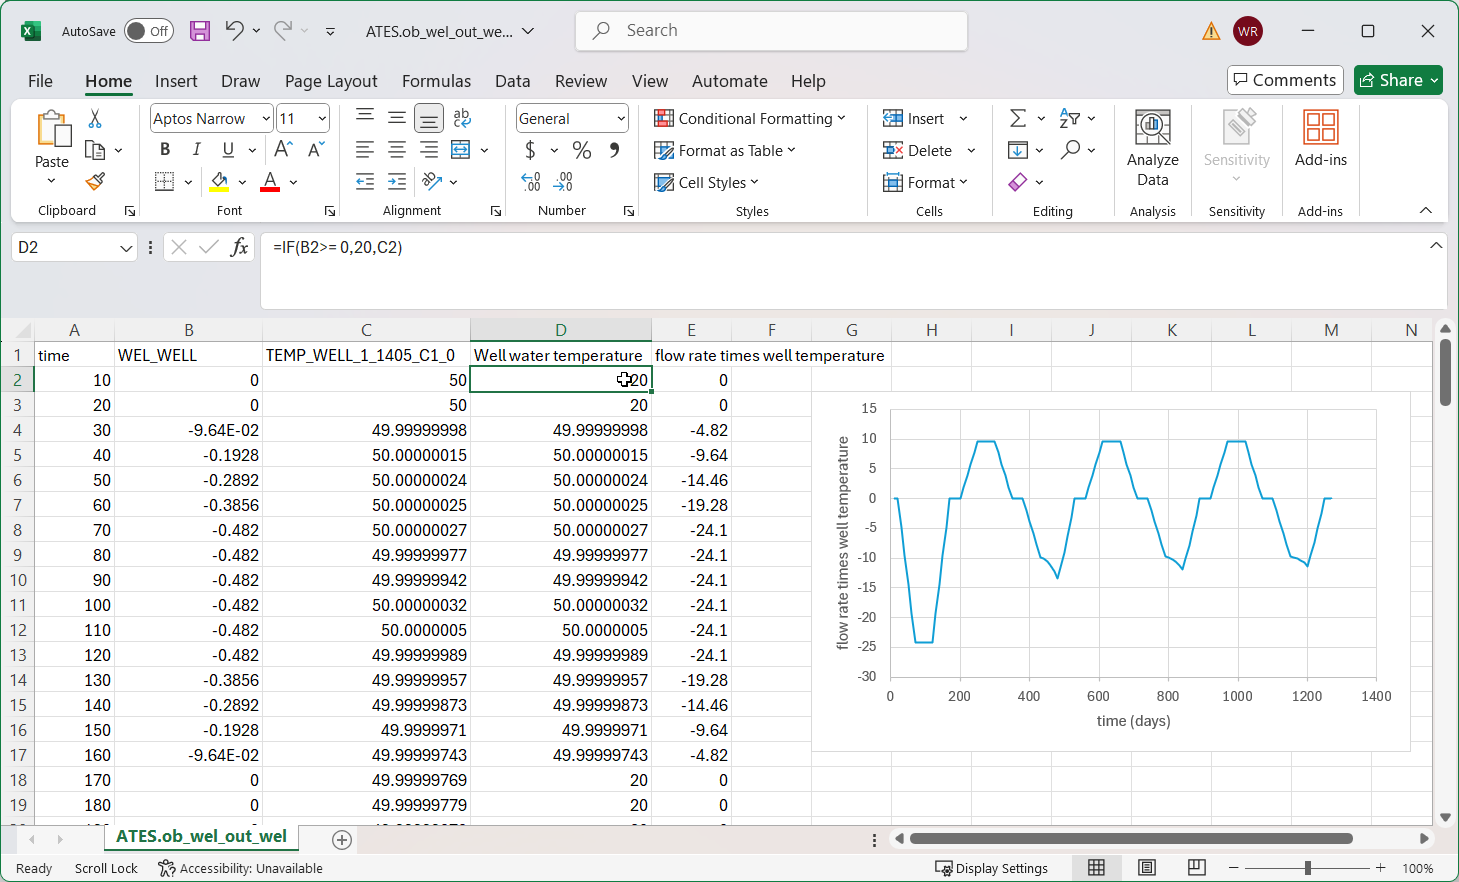Click the Delete cells button

(x=917, y=151)
